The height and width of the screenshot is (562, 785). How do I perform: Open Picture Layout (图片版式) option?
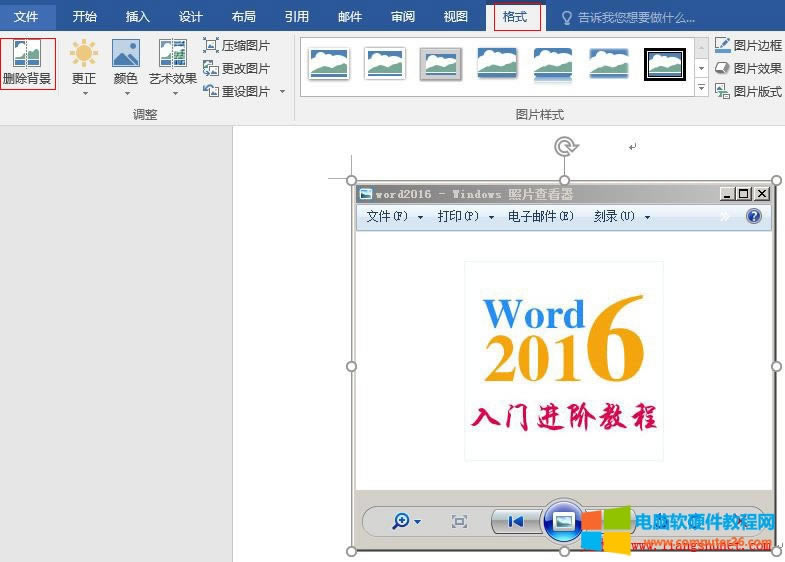point(748,91)
